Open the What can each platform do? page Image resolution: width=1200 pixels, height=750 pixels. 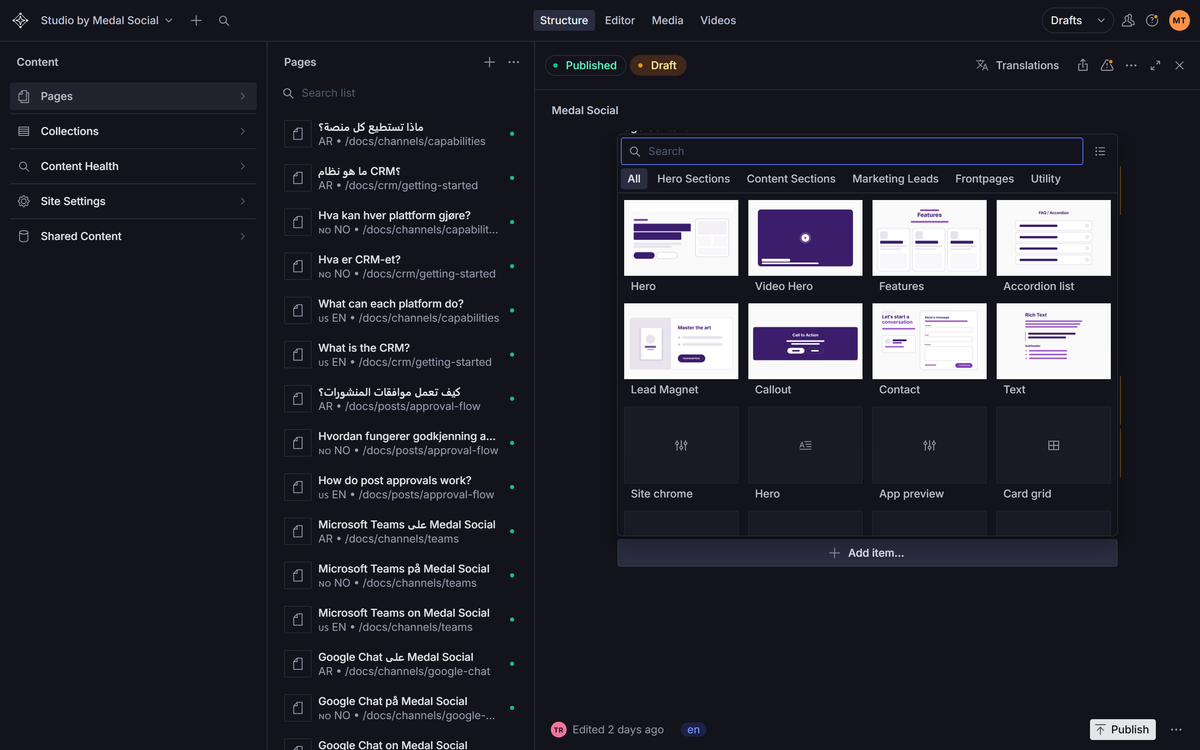point(400,310)
